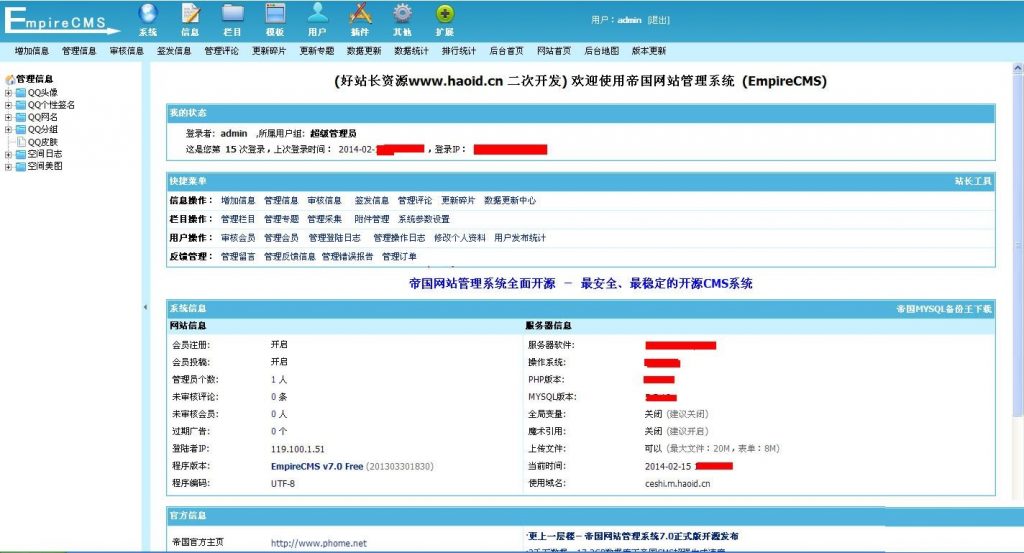Expand the QQ头像 tree node
Viewport: 1024px width, 553px height.
[8, 93]
